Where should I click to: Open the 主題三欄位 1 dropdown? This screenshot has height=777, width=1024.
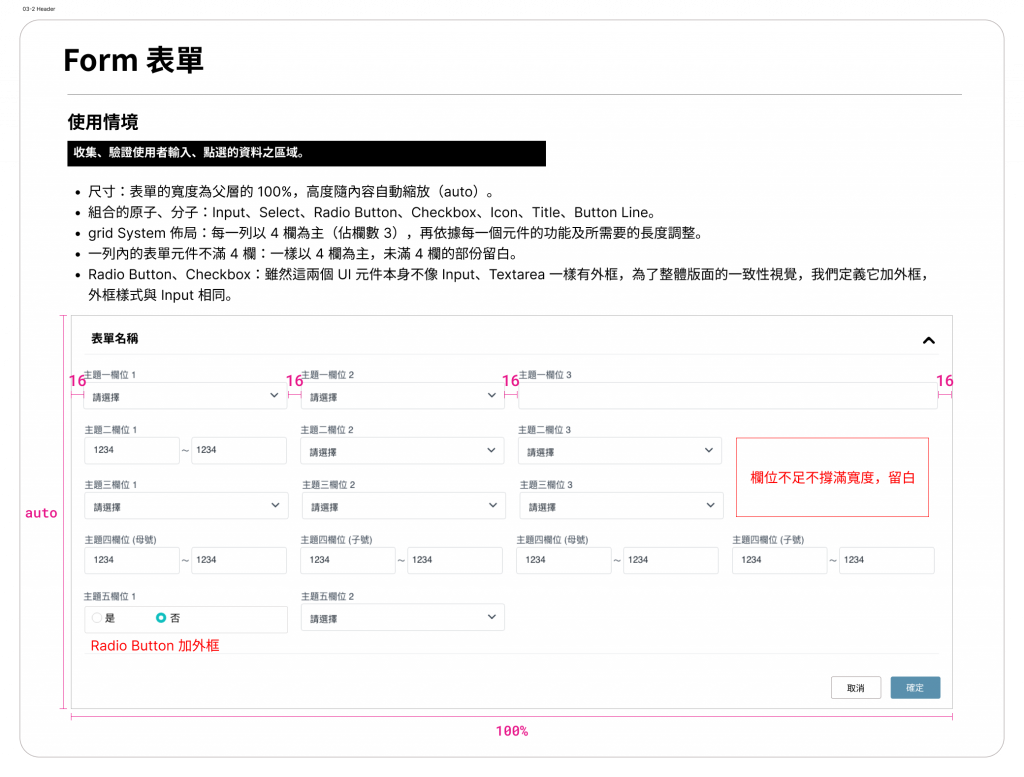(x=186, y=506)
